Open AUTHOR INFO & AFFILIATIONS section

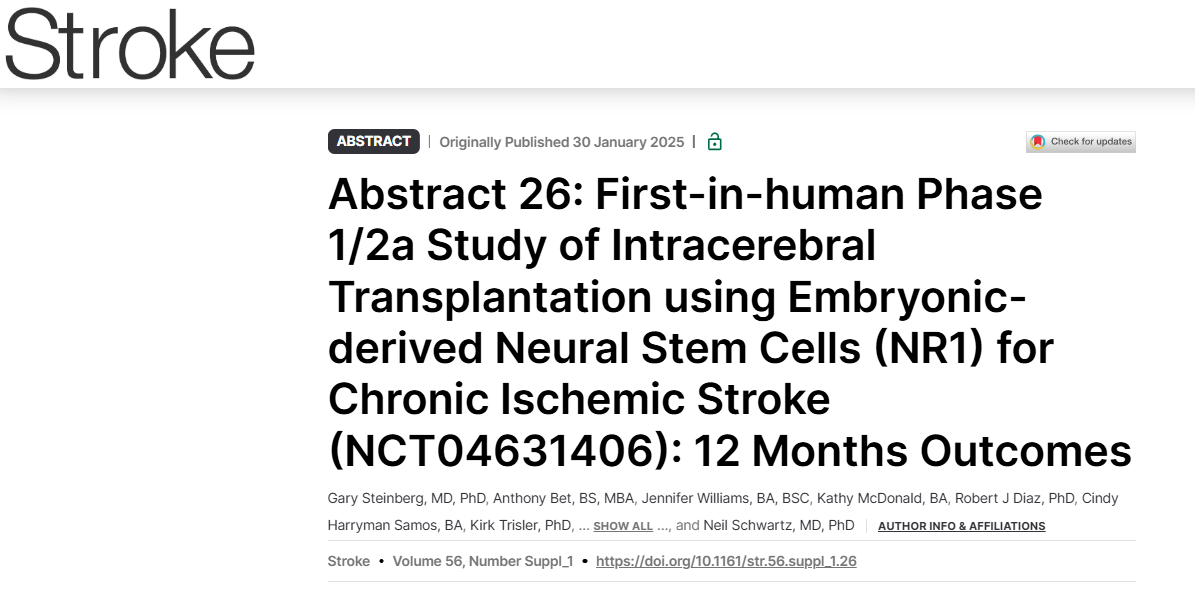click(x=961, y=526)
